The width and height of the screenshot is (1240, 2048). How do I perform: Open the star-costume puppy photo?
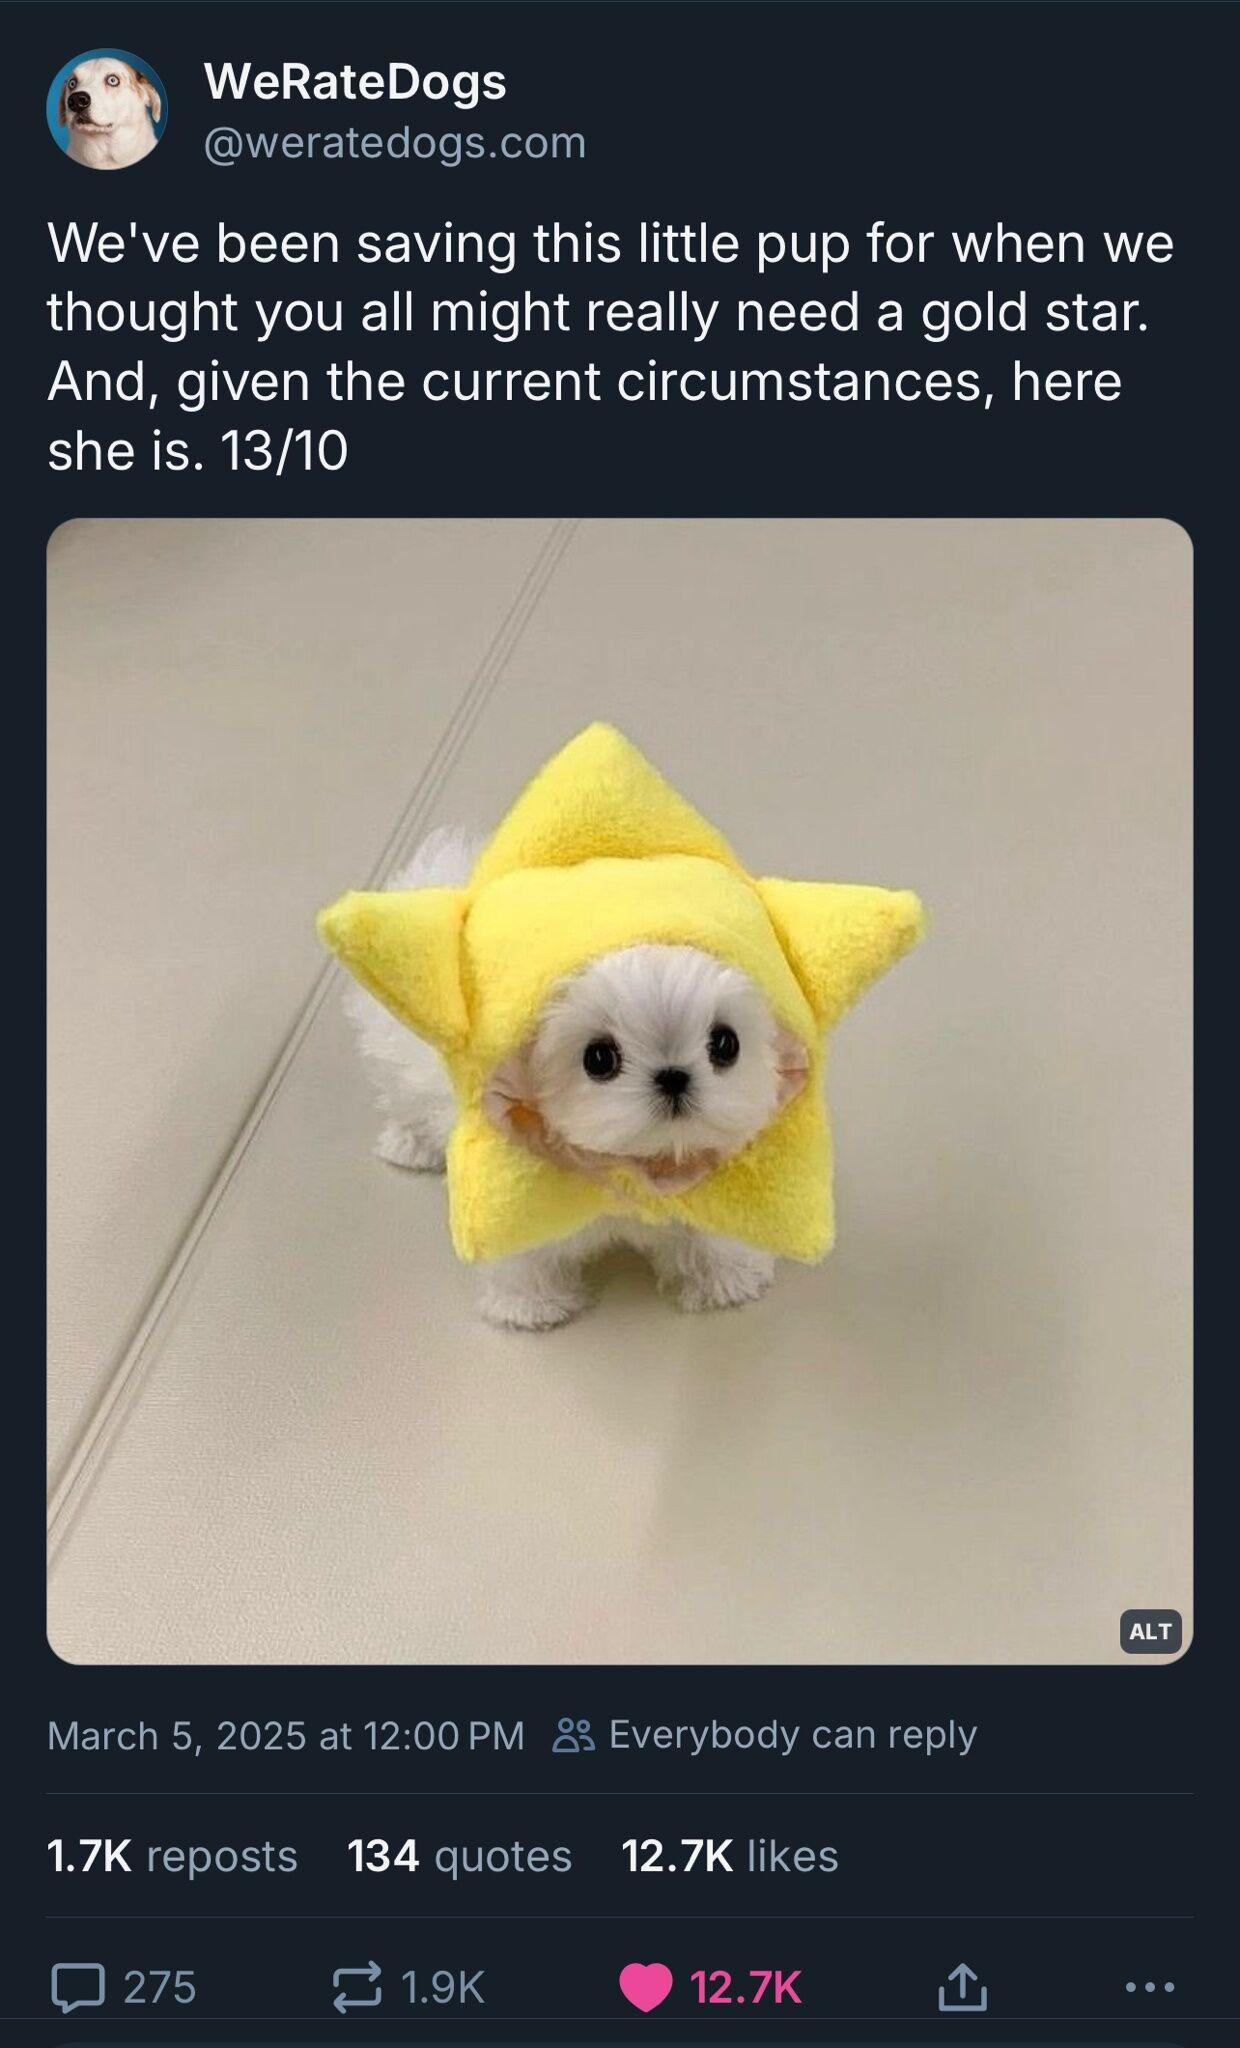pyautogui.click(x=620, y=1091)
